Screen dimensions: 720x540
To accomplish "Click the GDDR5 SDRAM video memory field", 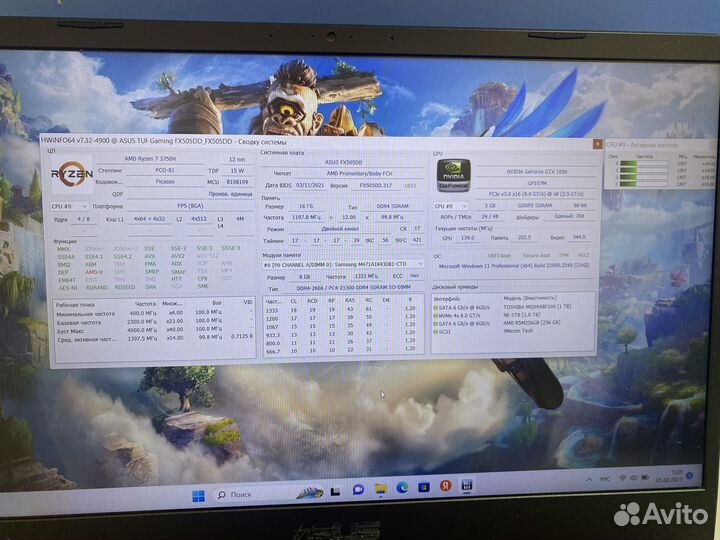I will tap(534, 205).
